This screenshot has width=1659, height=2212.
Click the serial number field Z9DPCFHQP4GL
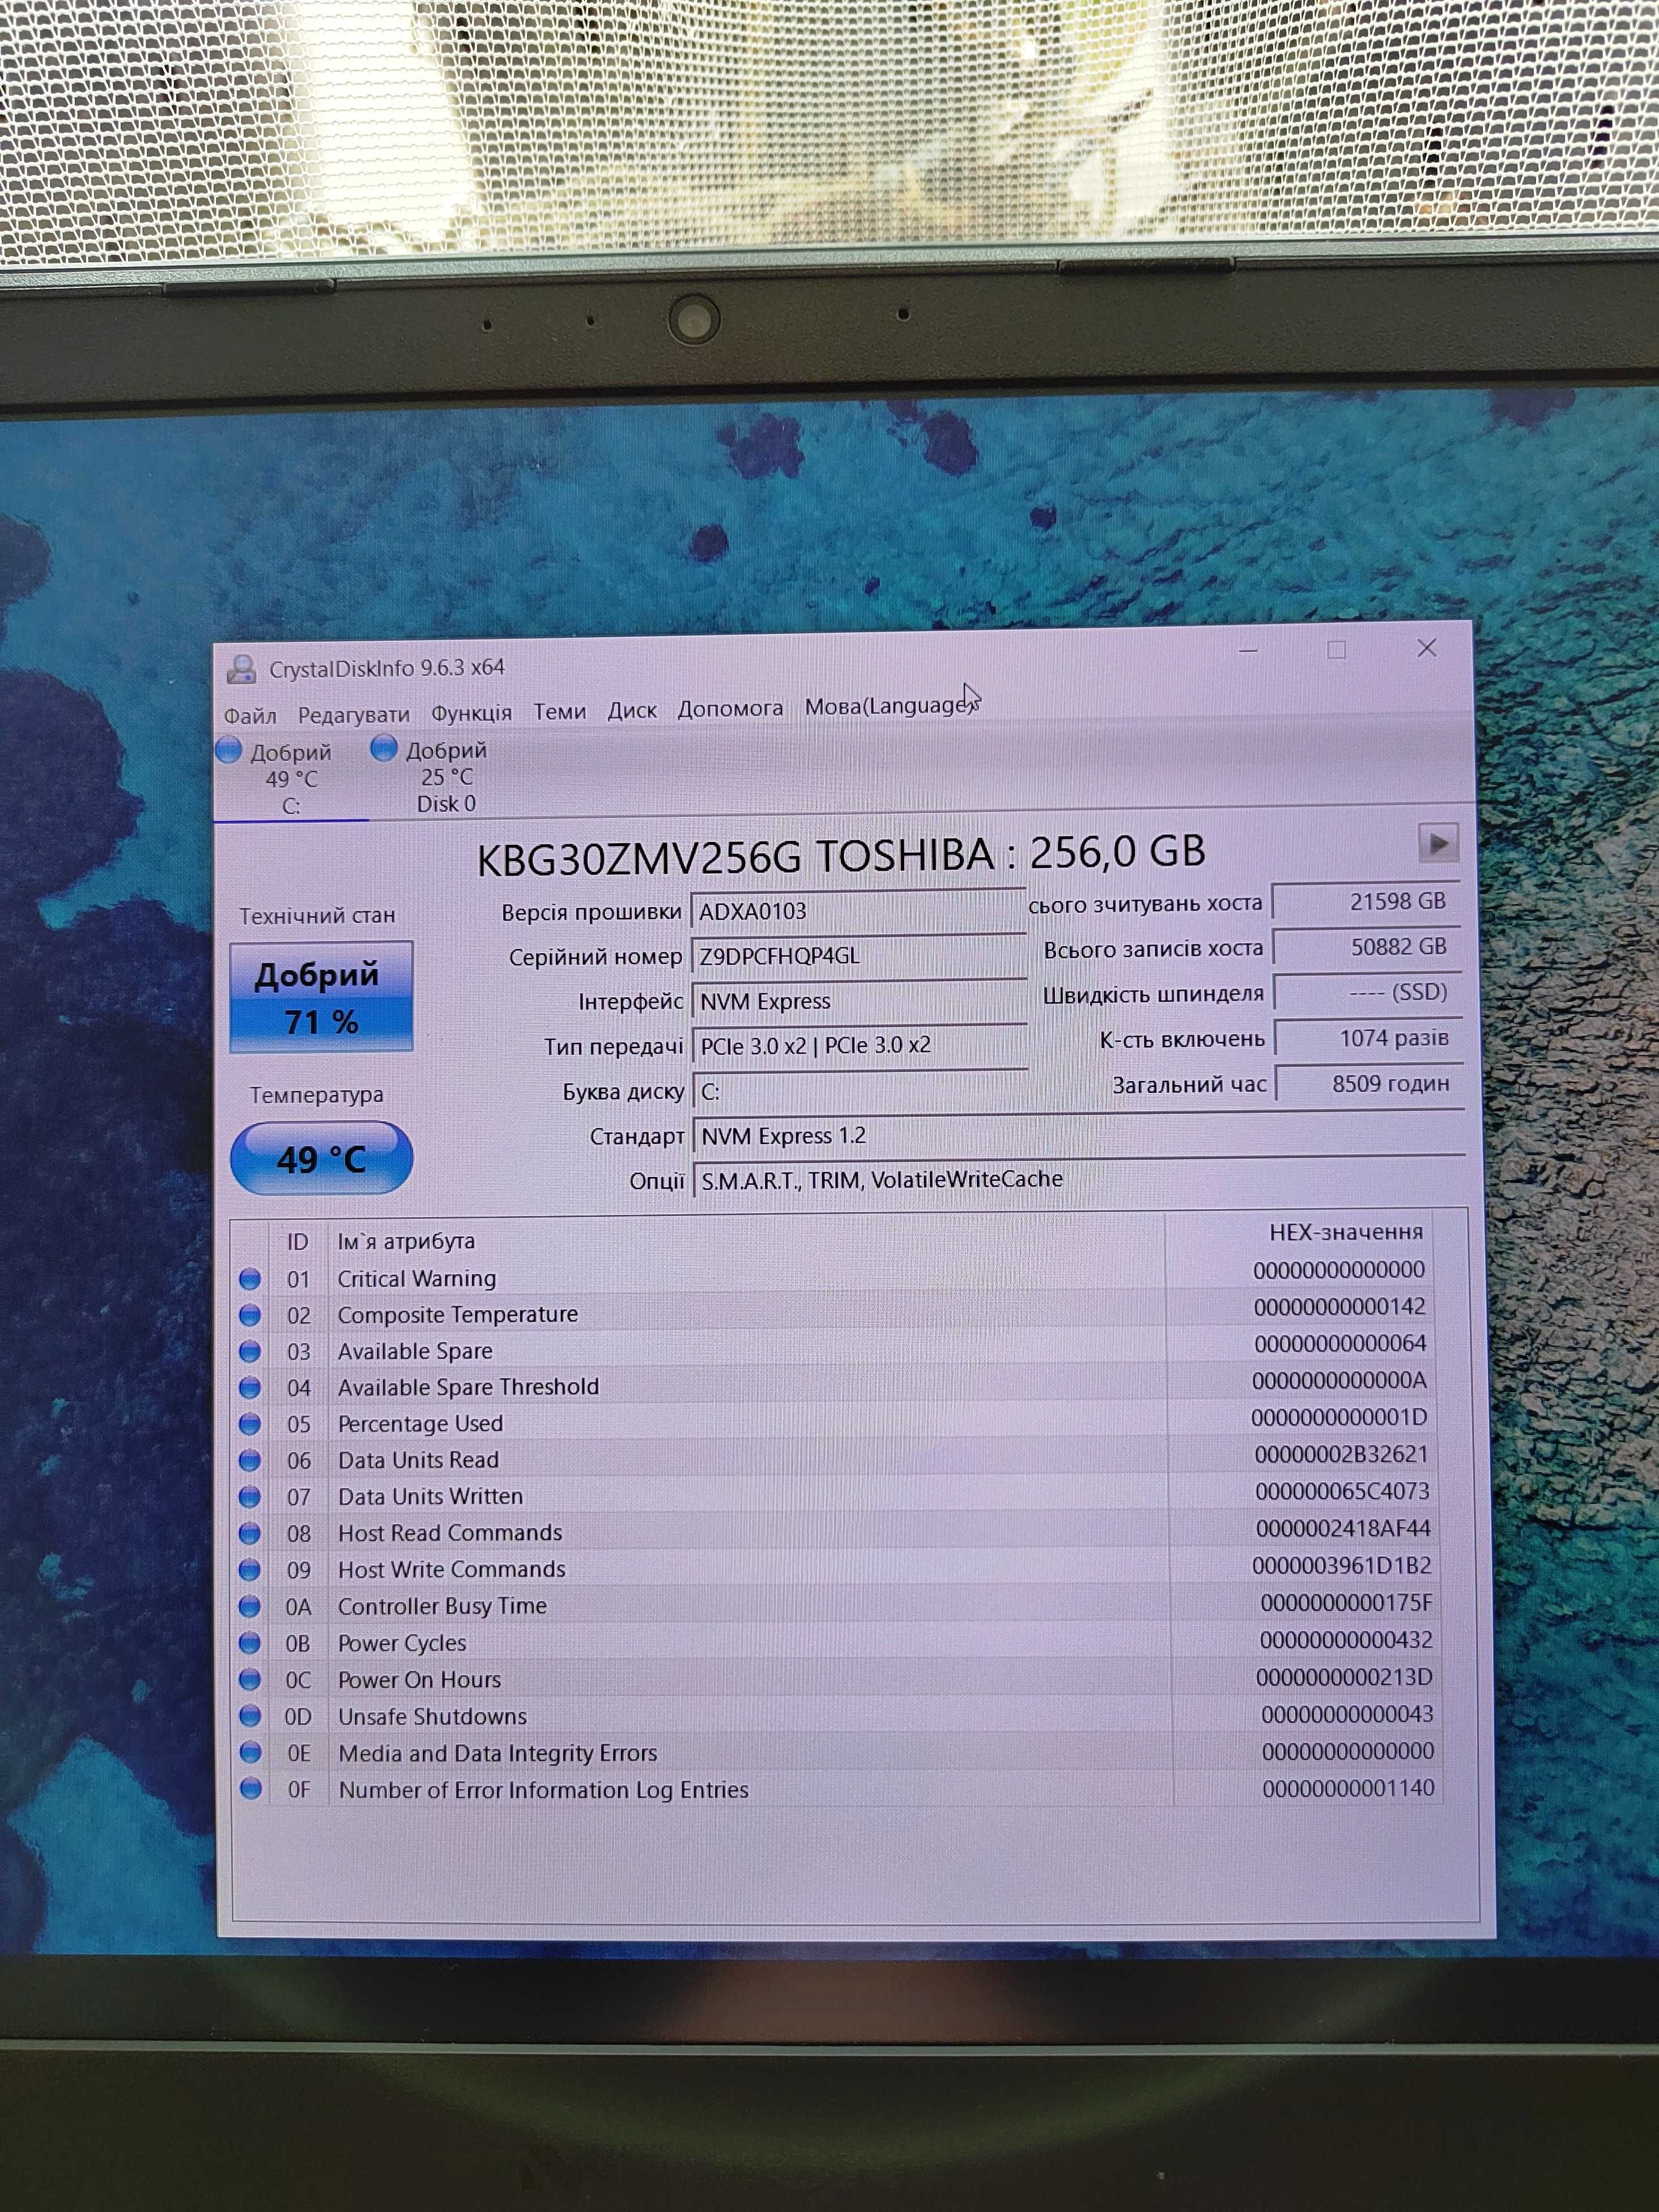click(x=858, y=956)
